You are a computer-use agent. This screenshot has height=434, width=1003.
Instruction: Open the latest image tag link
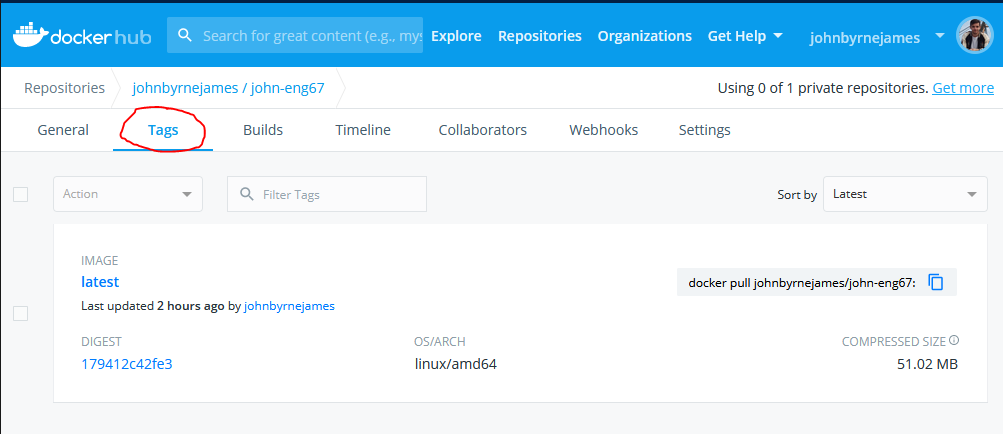coord(100,282)
